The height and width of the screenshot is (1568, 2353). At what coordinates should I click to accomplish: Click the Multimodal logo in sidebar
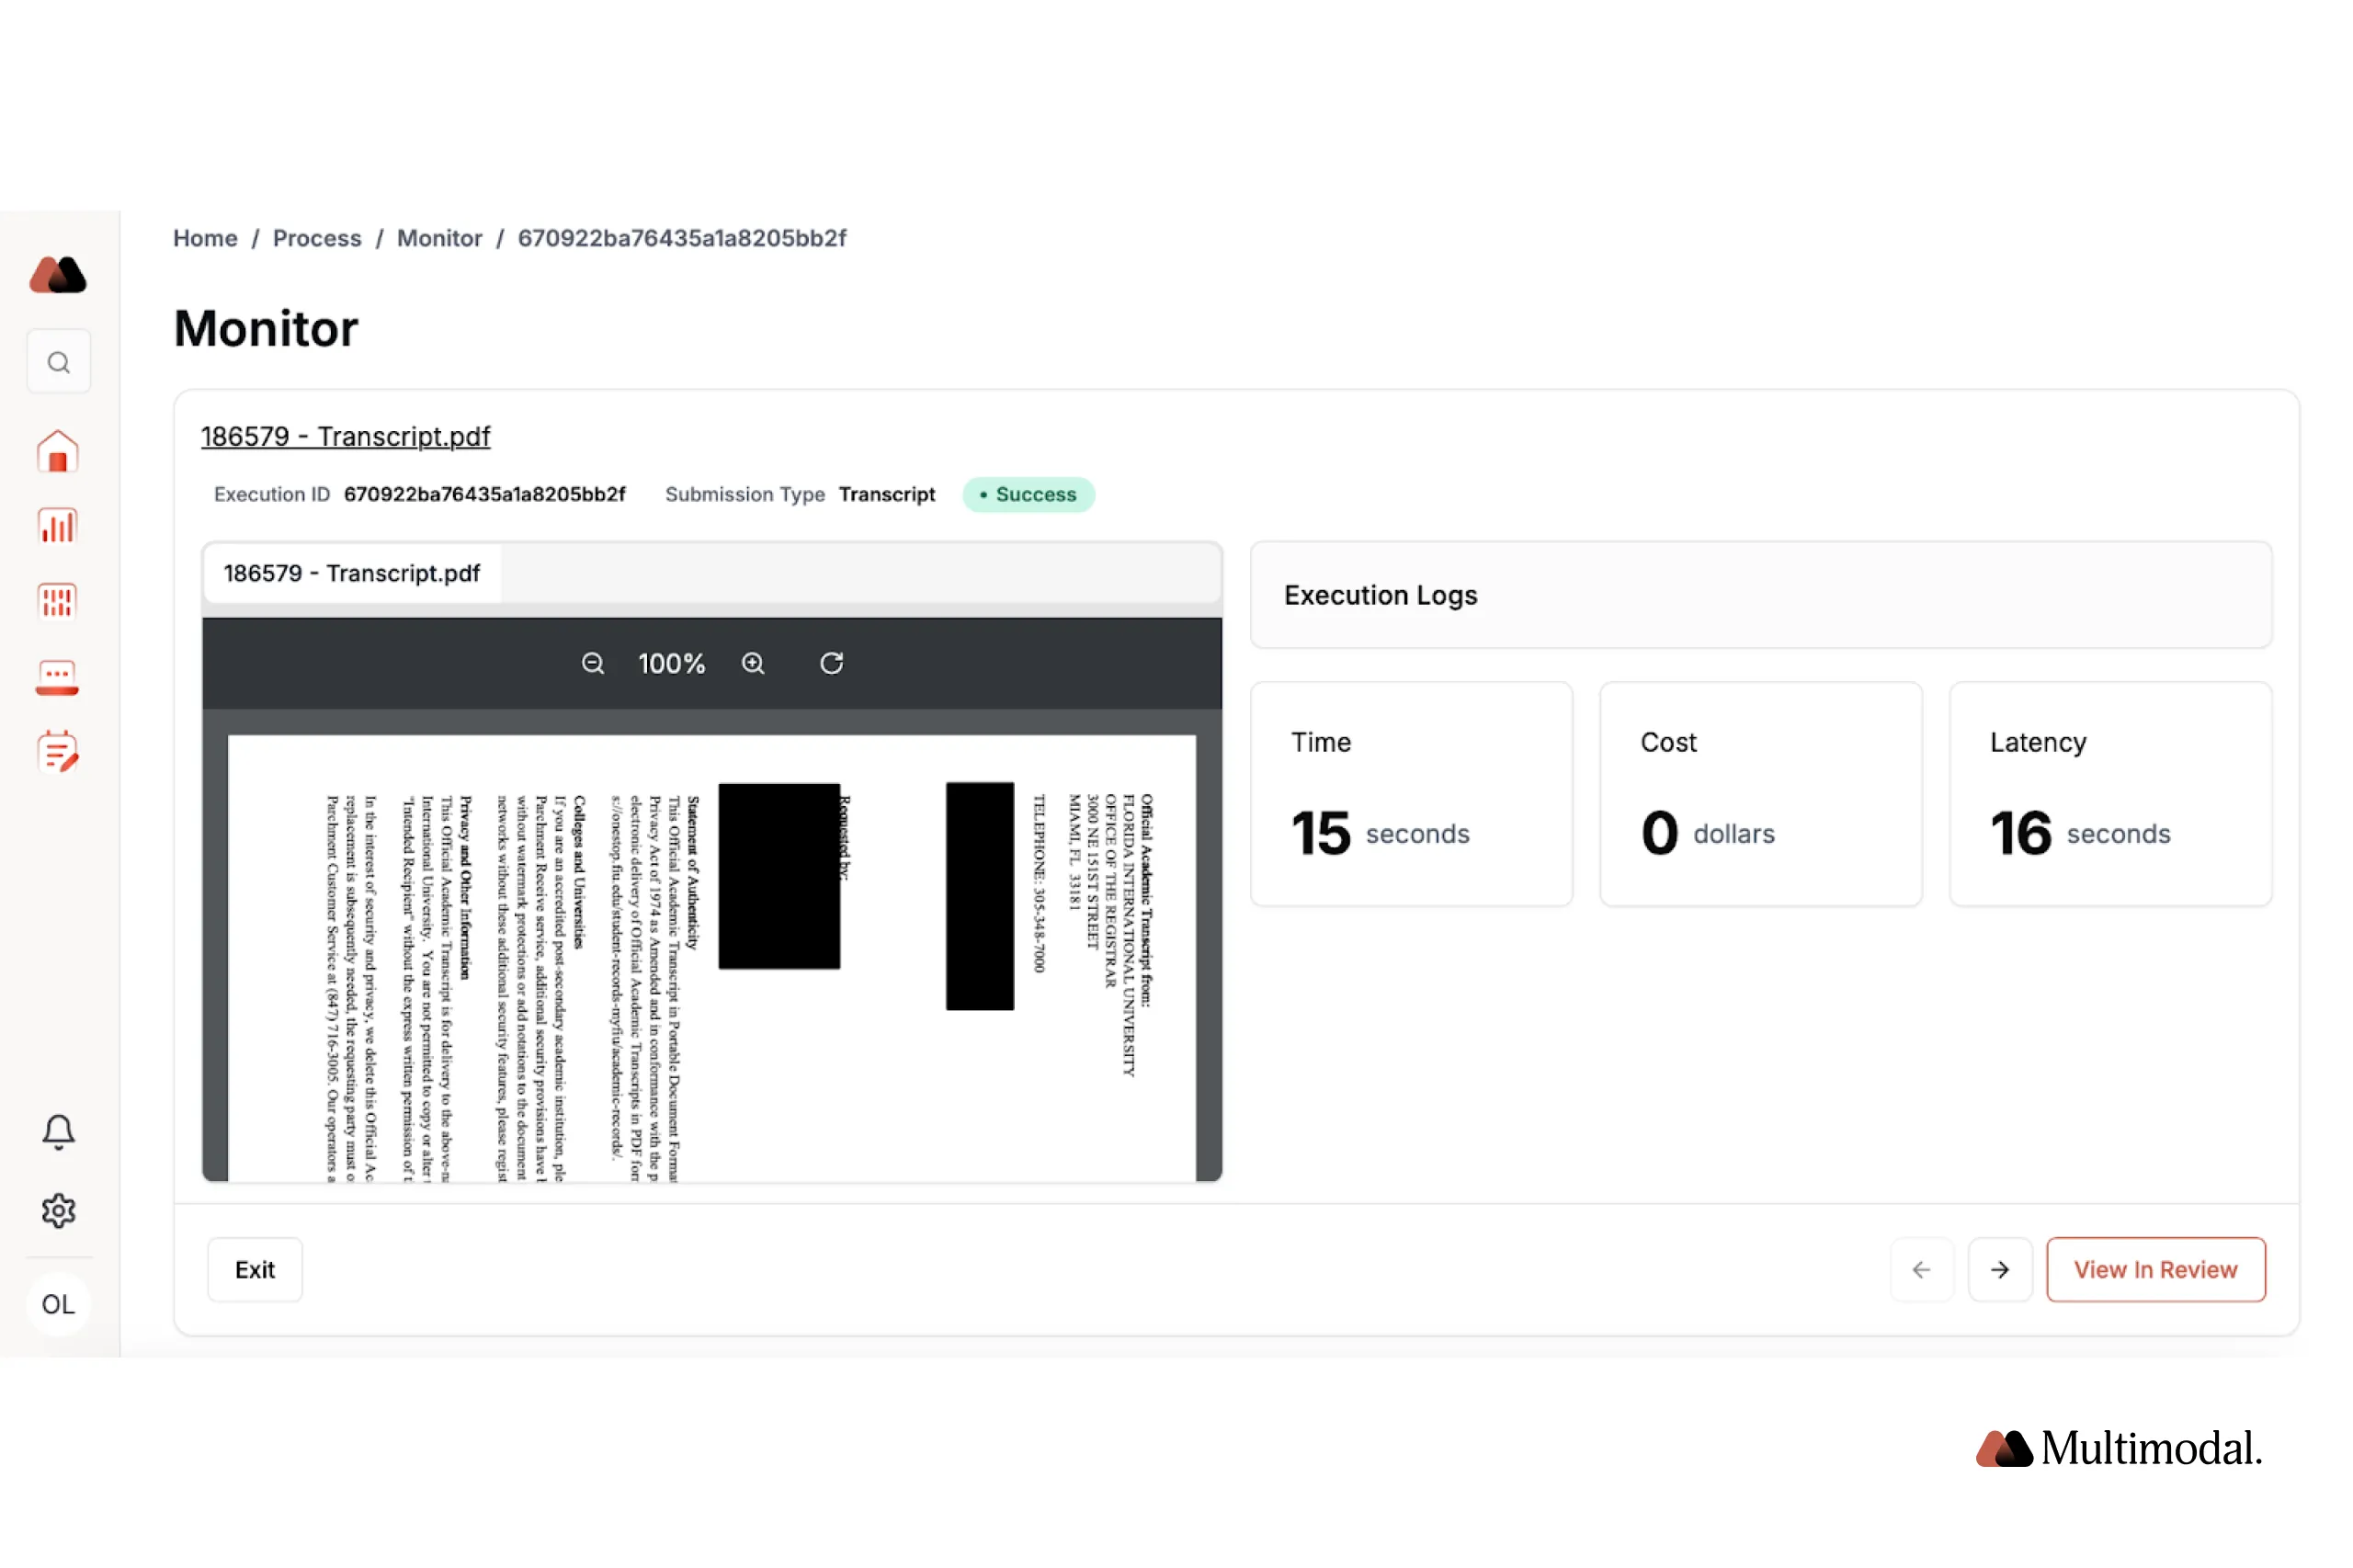pos(58,274)
